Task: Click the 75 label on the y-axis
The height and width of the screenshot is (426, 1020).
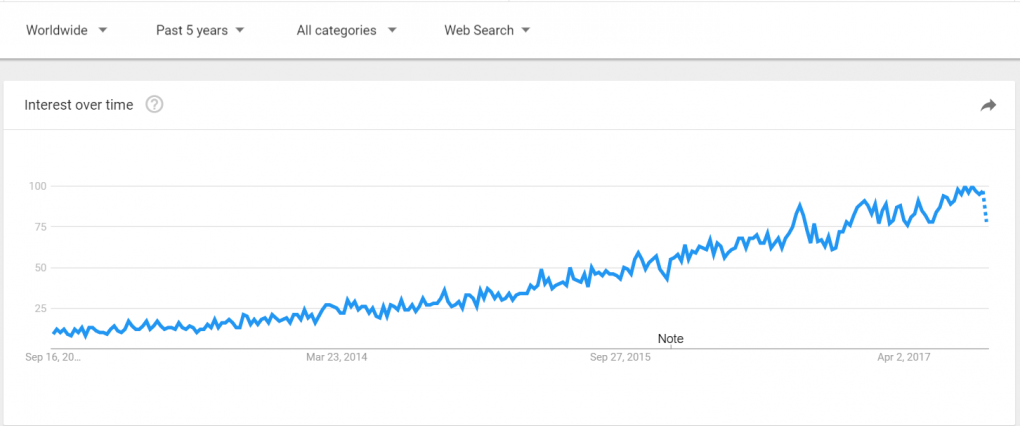Action: [x=41, y=227]
